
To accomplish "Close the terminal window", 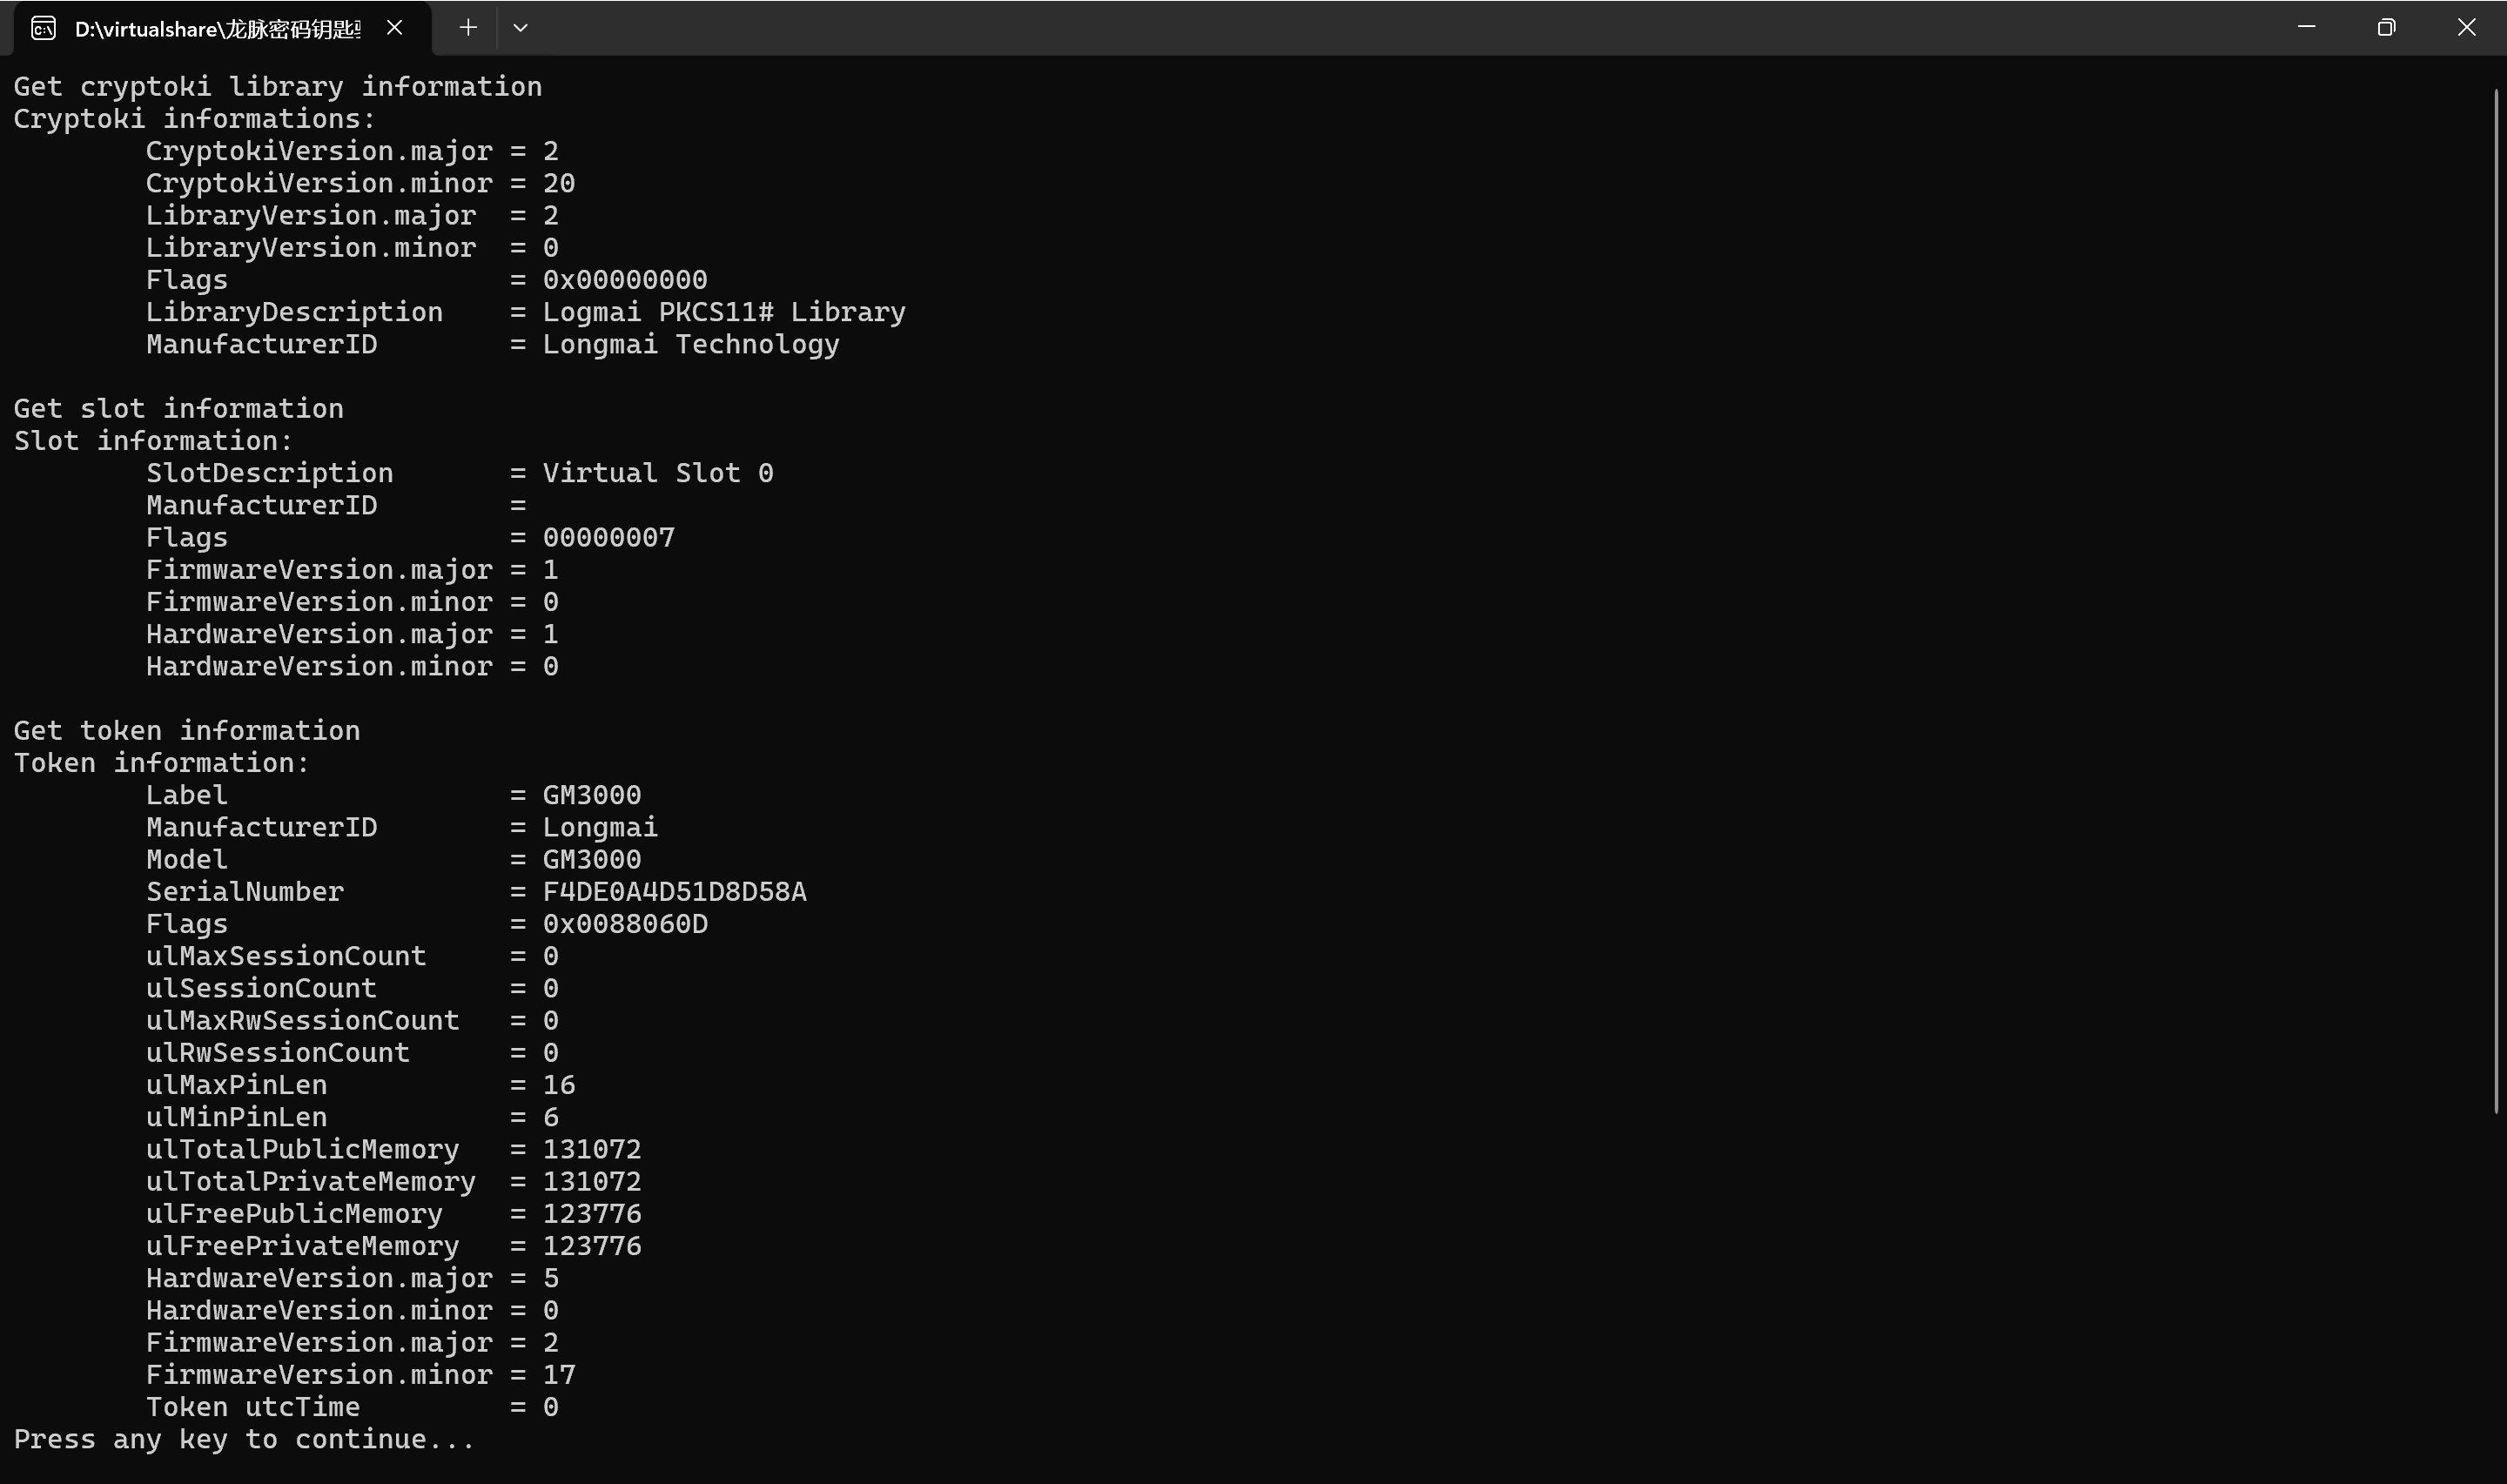I will [x=2466, y=27].
